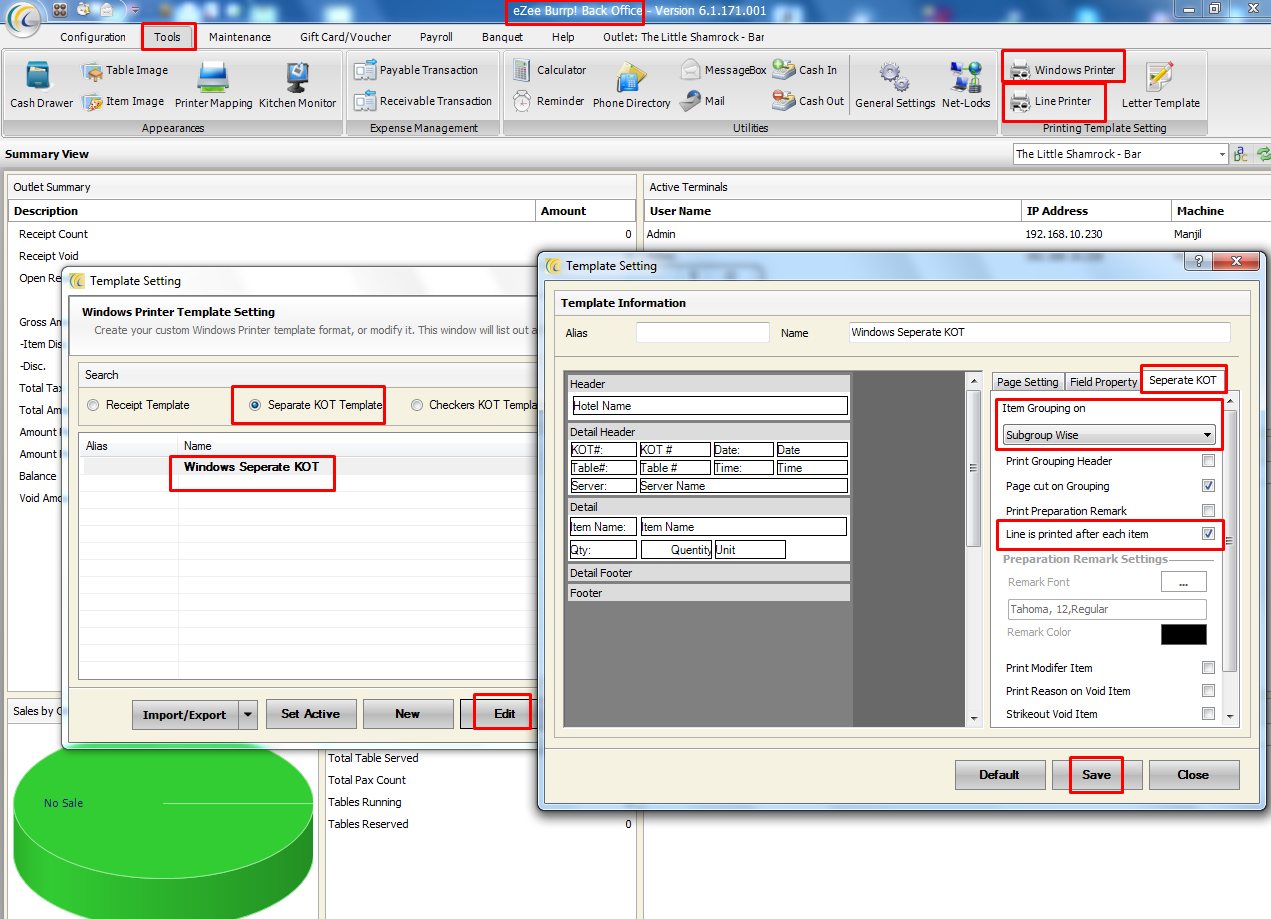The height and width of the screenshot is (919, 1271).
Task: Click the Save button
Action: [1096, 774]
